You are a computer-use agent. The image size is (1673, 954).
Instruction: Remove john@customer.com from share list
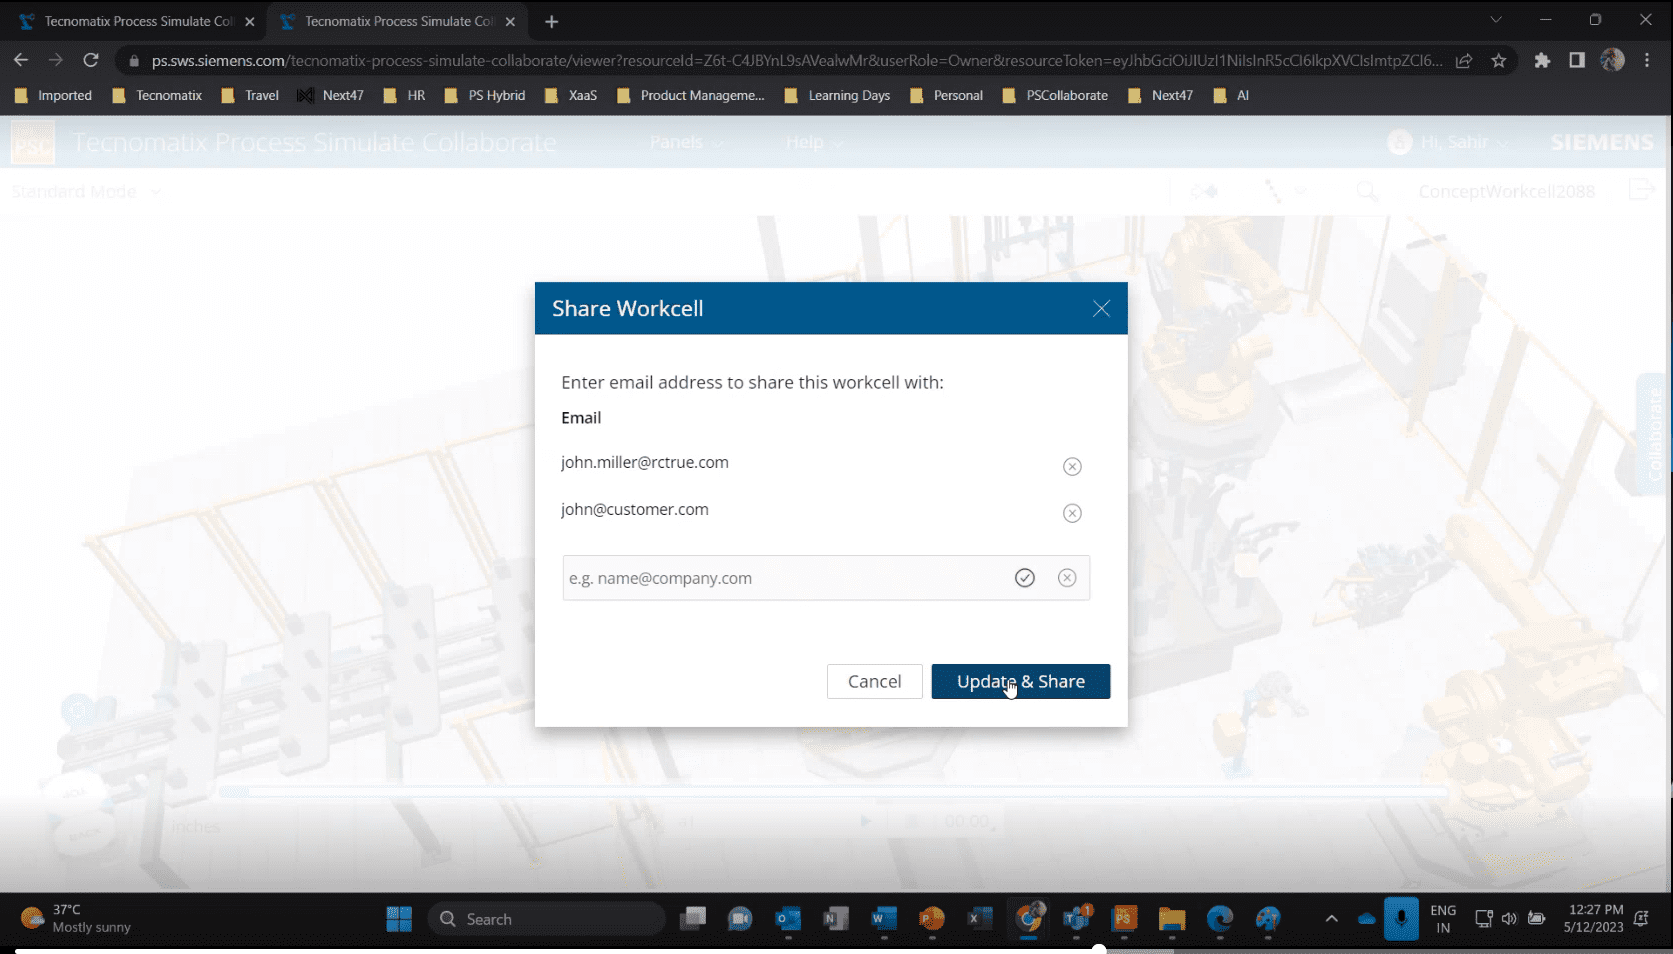click(1072, 513)
